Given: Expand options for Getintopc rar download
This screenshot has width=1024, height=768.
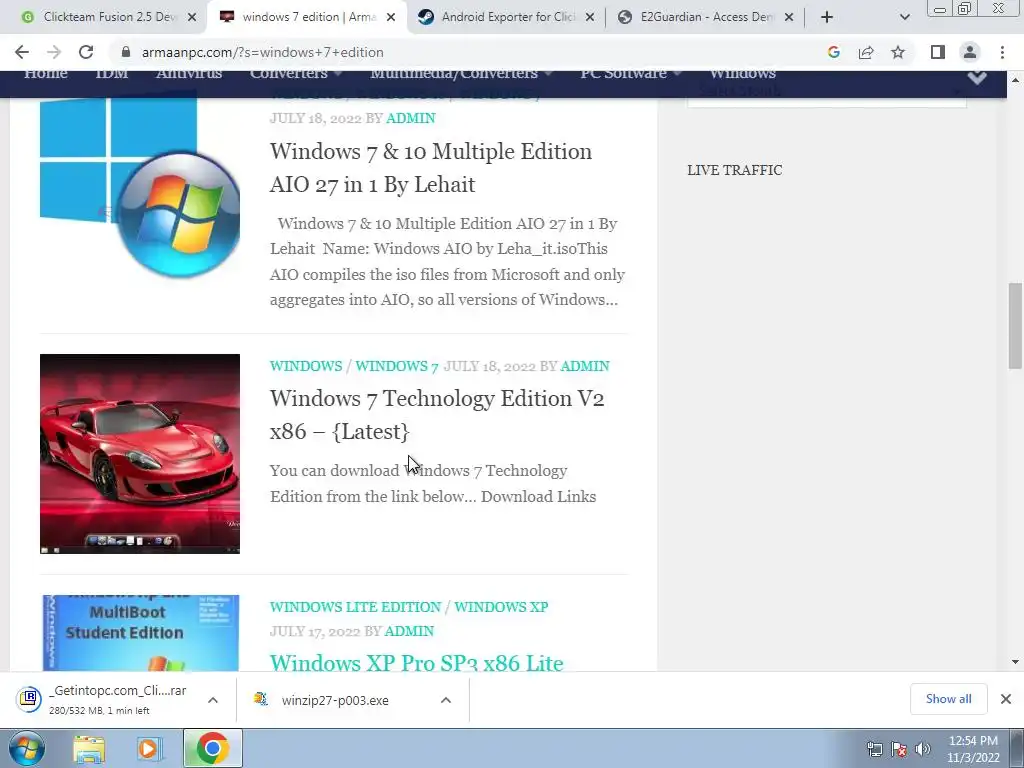Looking at the screenshot, I should pyautogui.click(x=213, y=700).
